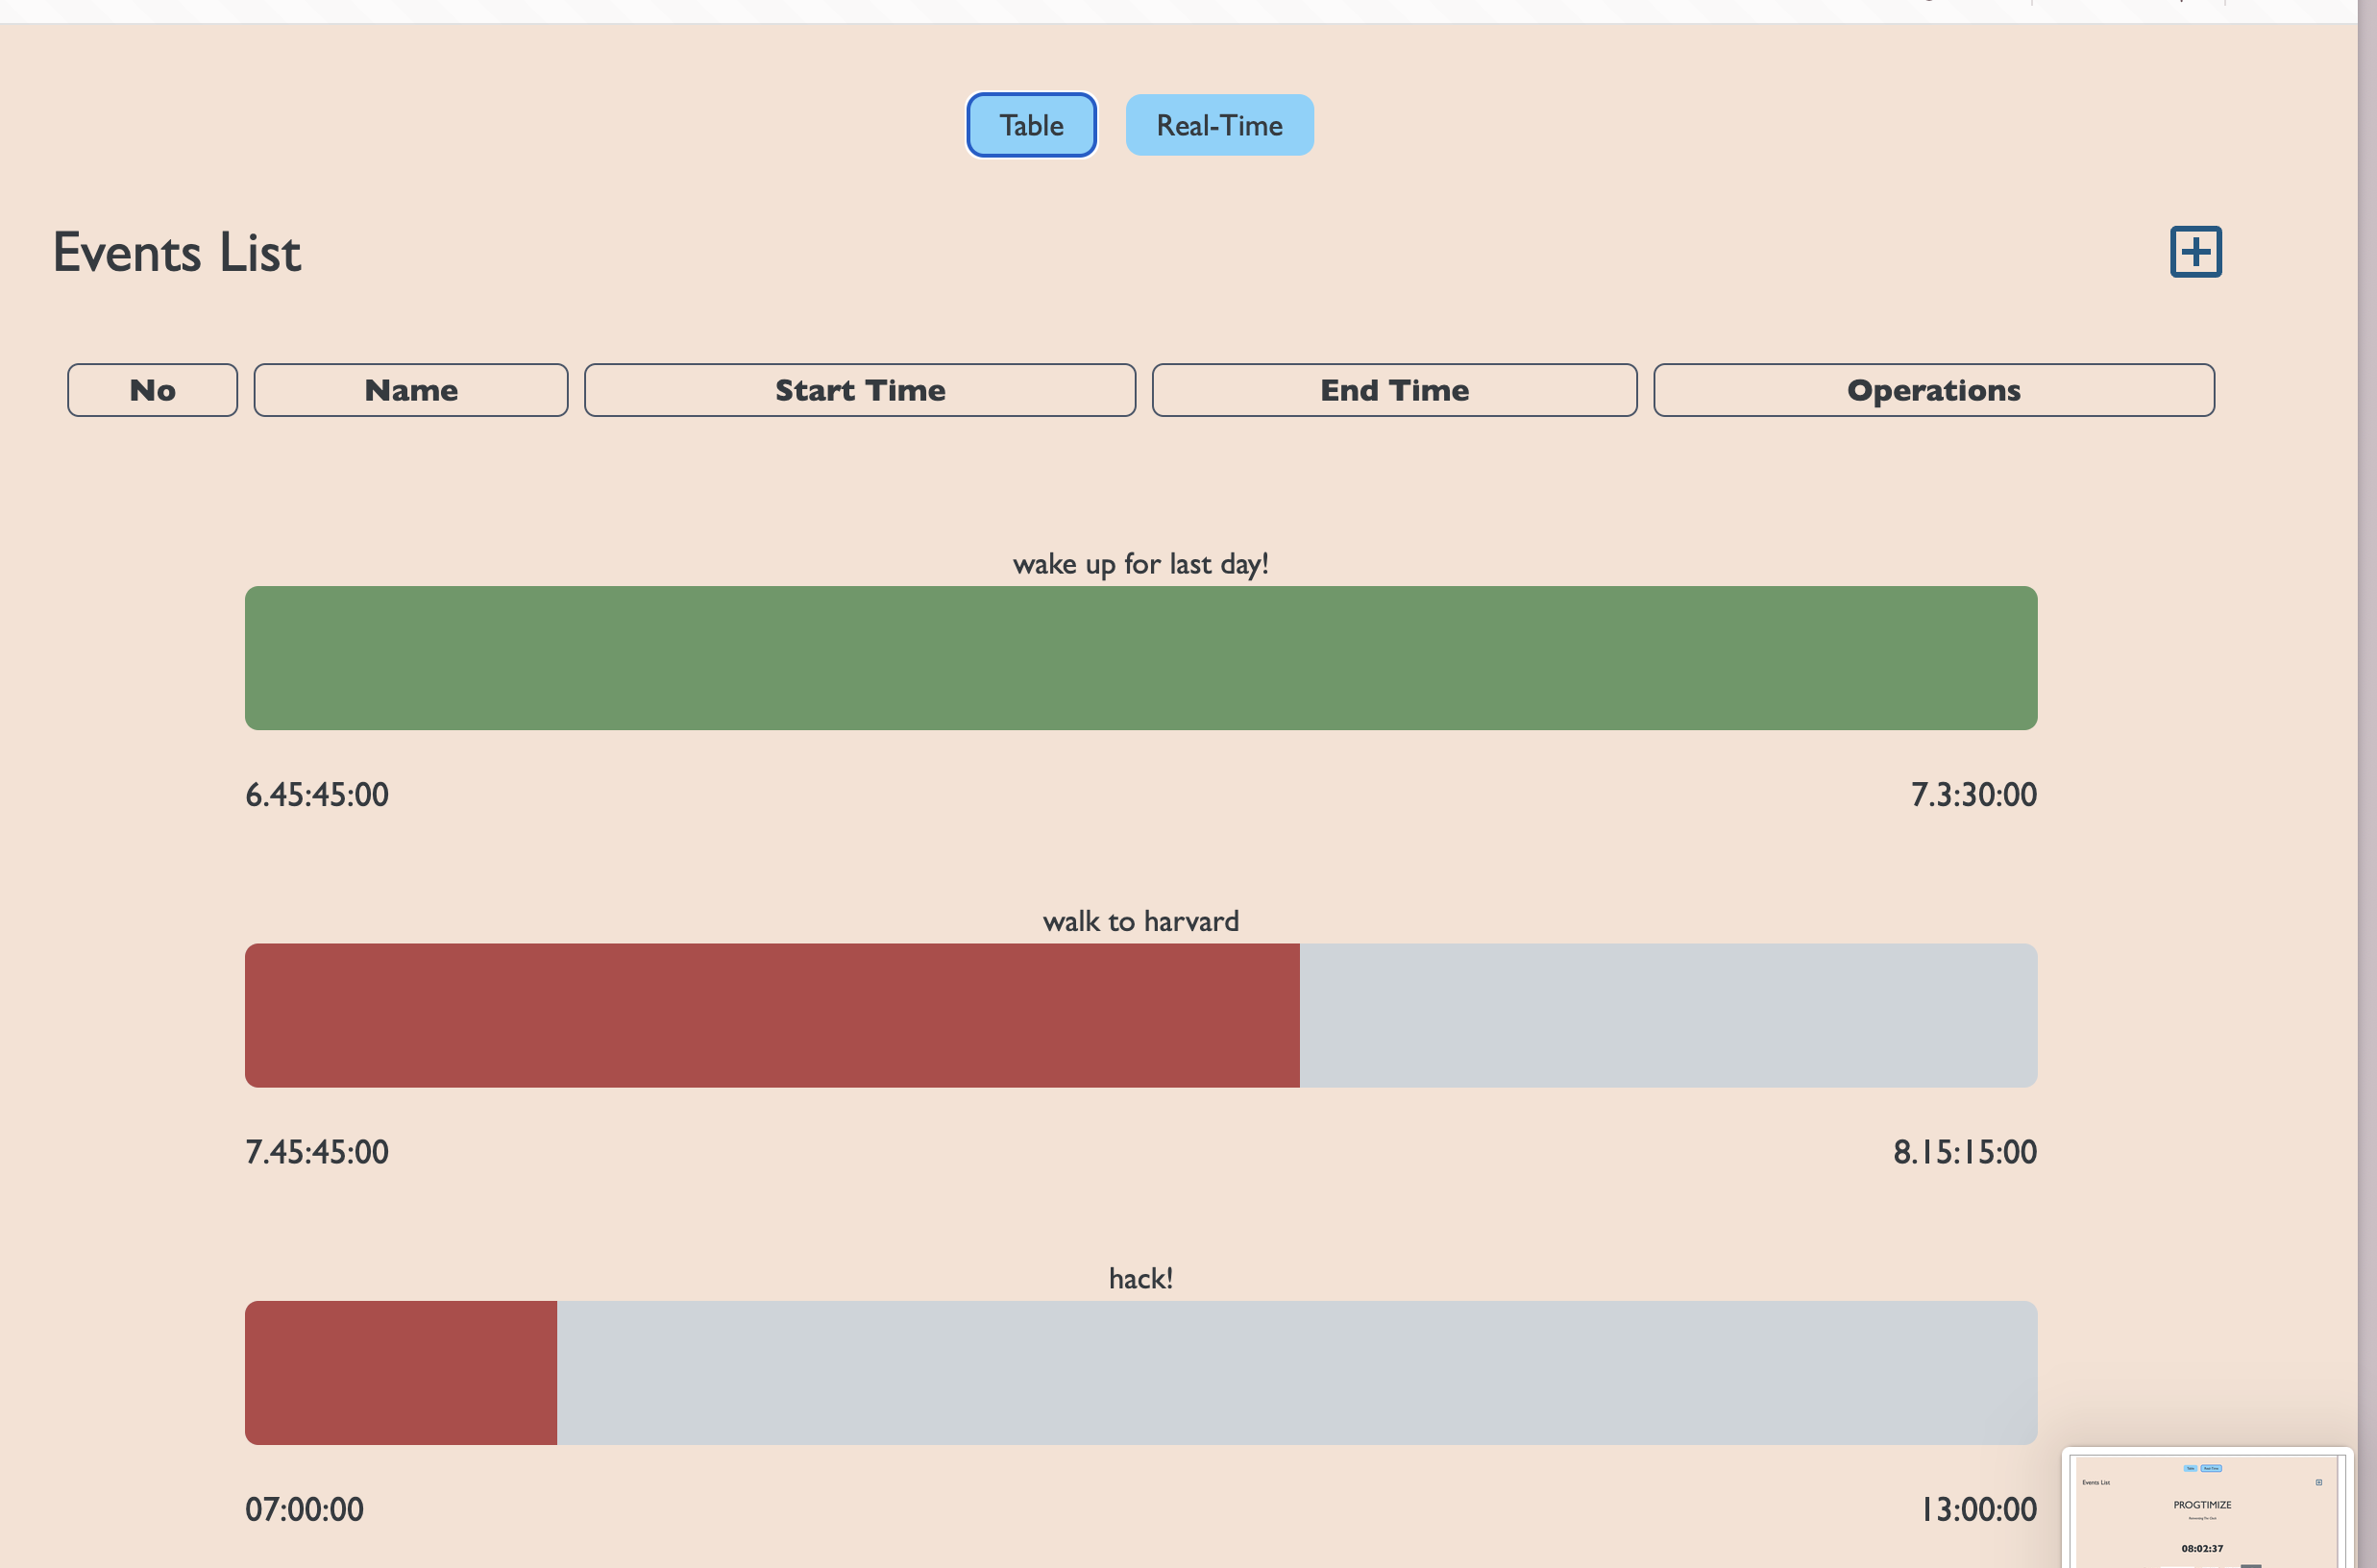
Task: Click the 'hack!' event label
Action: 1140,1278
